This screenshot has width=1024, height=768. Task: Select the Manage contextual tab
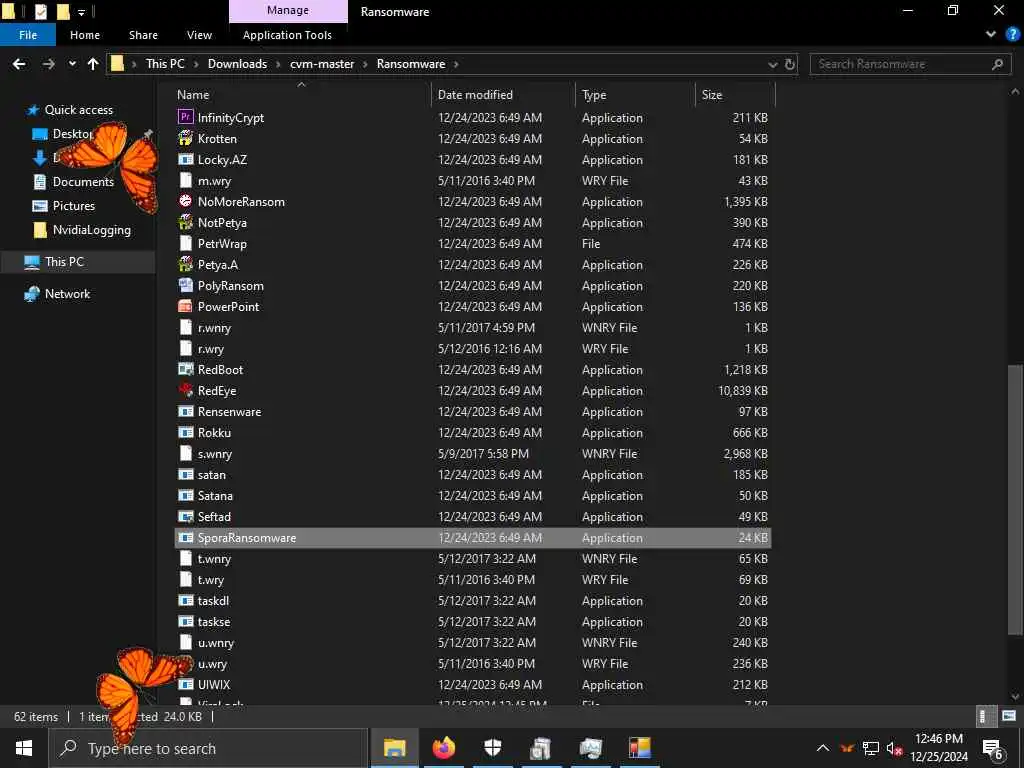[x=288, y=10]
